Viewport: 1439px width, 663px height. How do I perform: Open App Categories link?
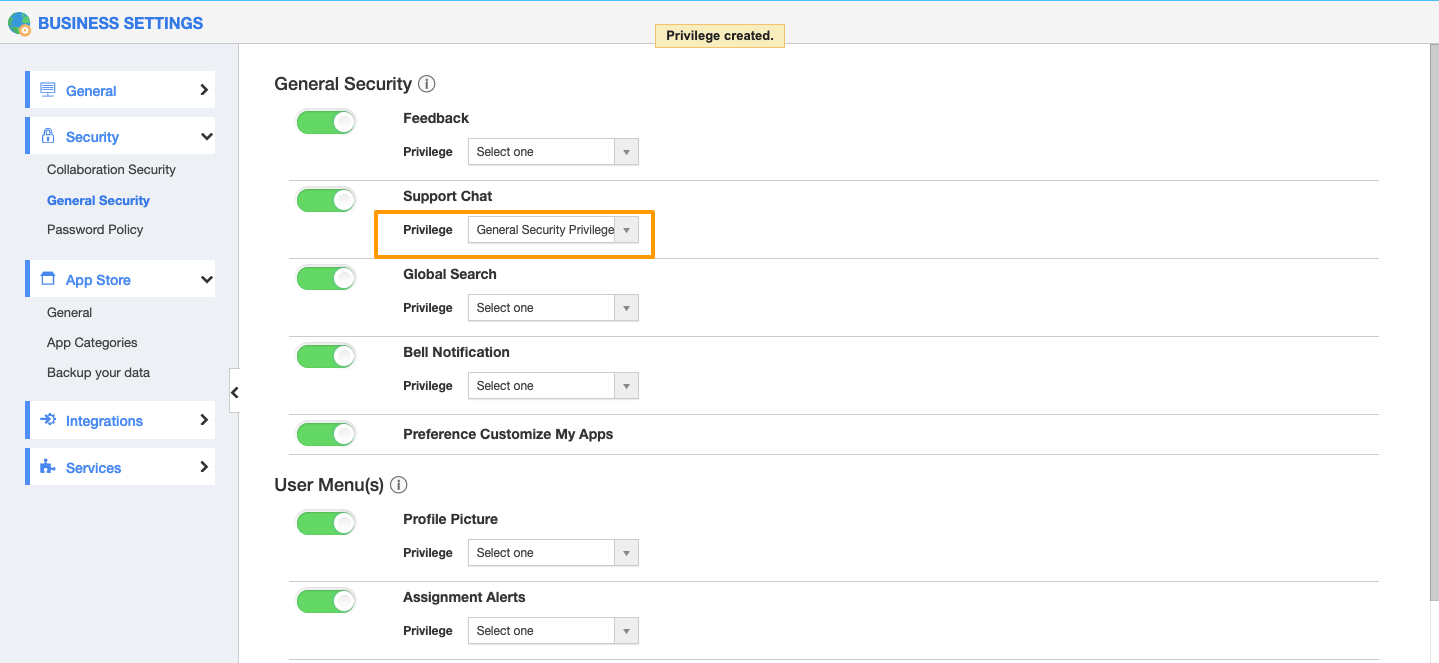92,343
